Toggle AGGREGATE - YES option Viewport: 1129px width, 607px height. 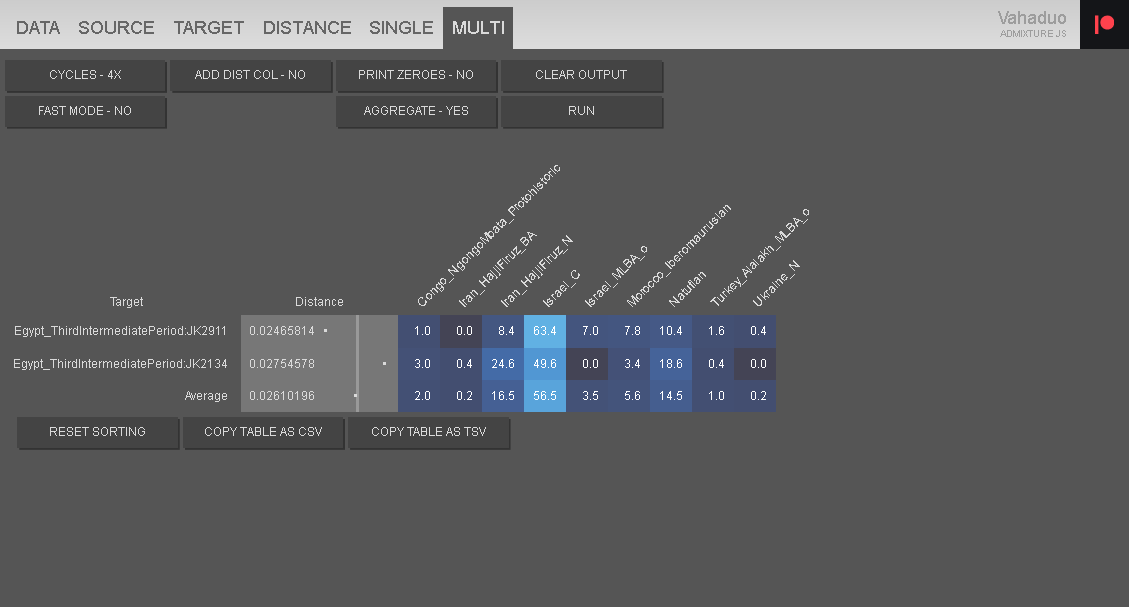[415, 111]
